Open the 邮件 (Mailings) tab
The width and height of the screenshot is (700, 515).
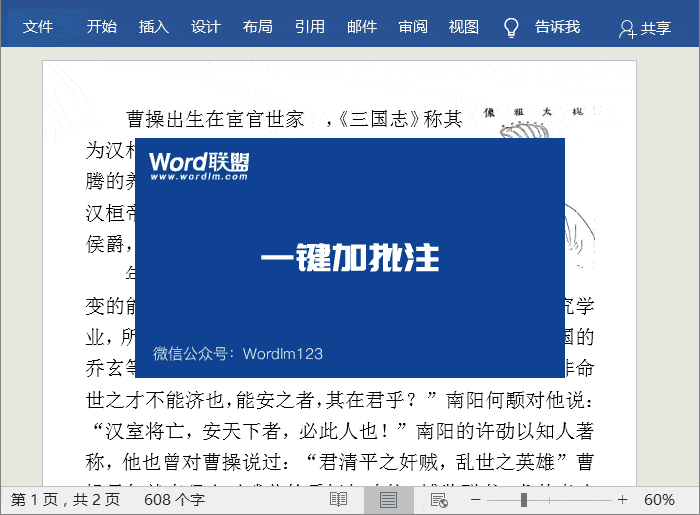point(362,27)
